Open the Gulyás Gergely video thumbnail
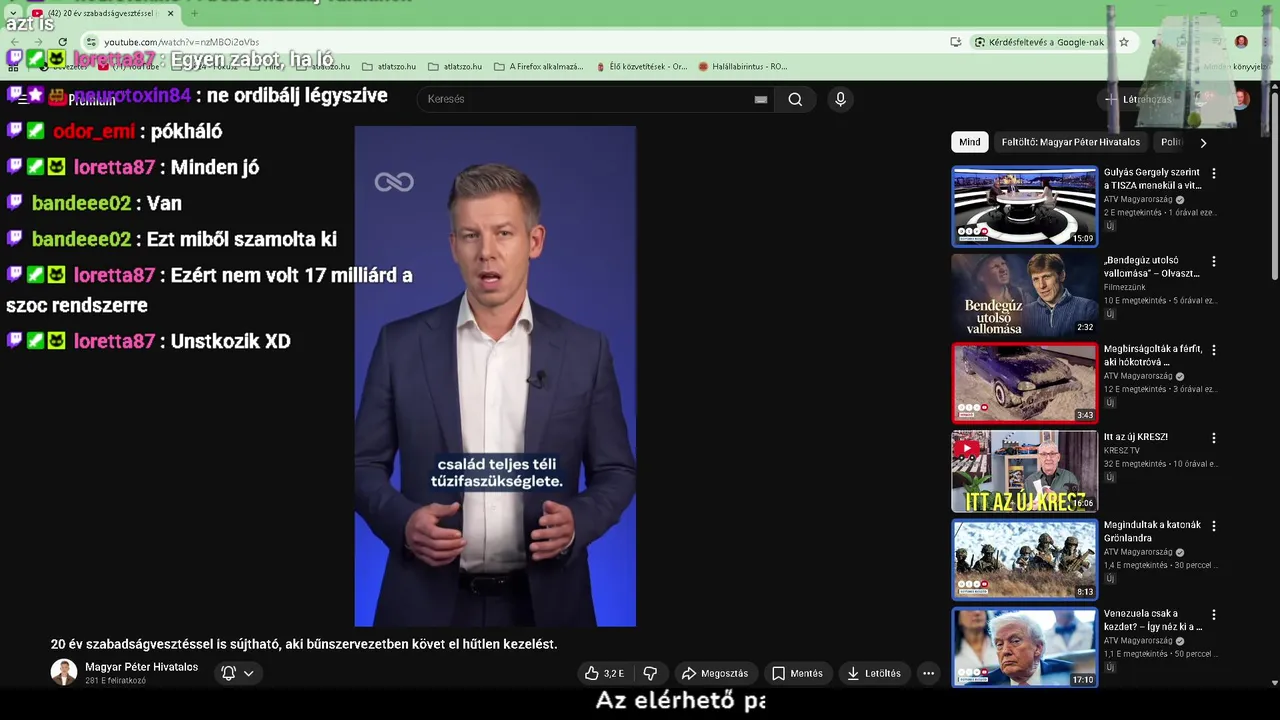Viewport: 1280px width, 720px height. [1024, 206]
